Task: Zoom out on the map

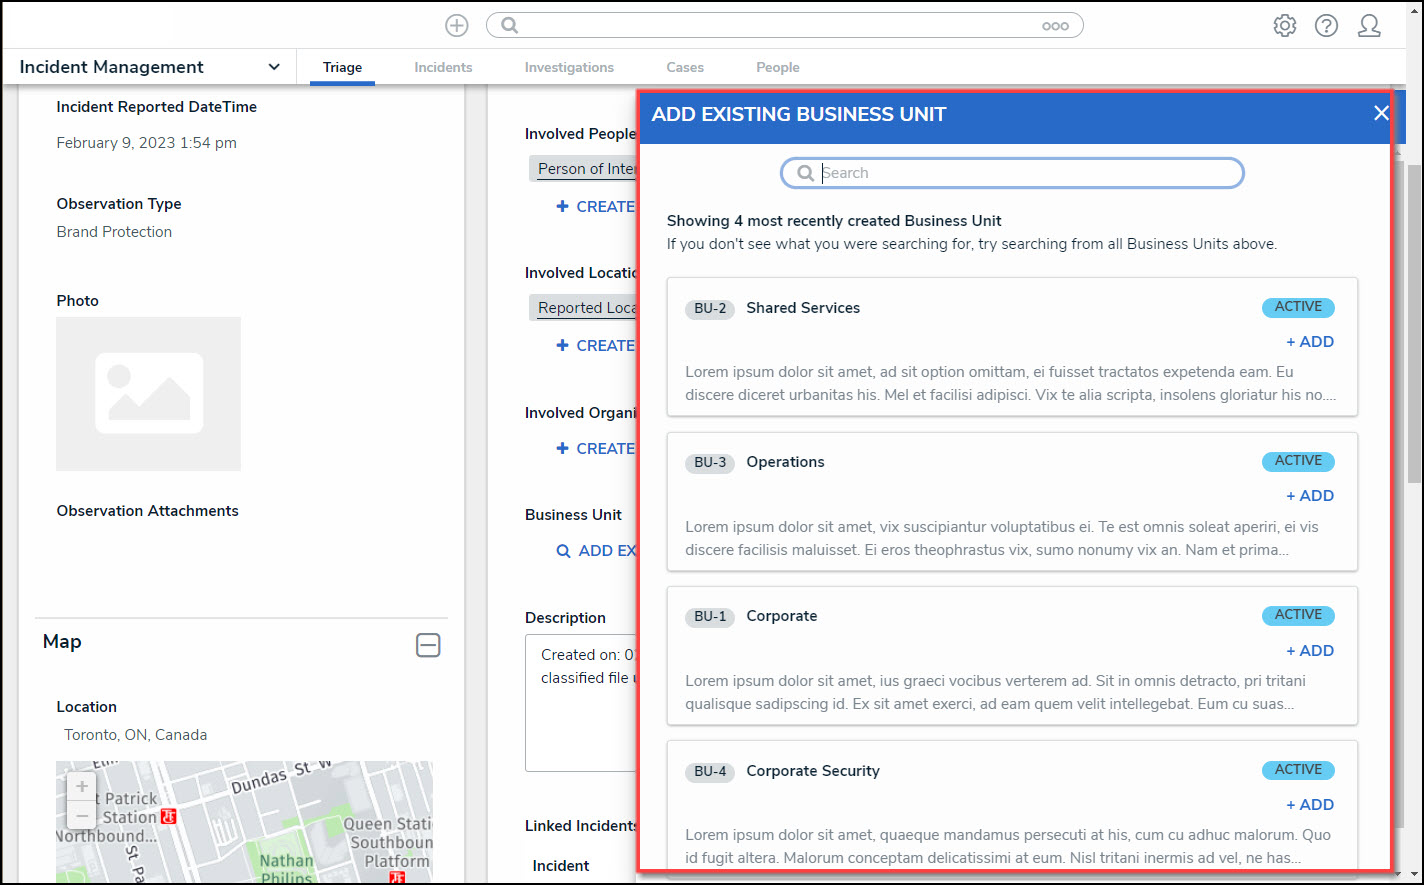Action: point(82,815)
